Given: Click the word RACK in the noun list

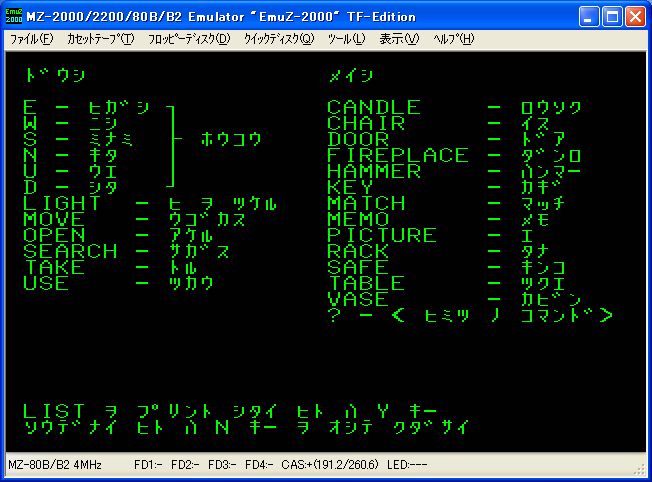Looking at the screenshot, I should (x=358, y=251).
